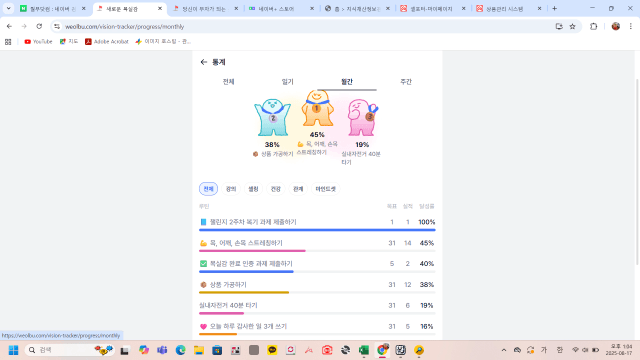Click the address bar URL field
The height and width of the screenshot is (360, 640).
coord(306,27)
